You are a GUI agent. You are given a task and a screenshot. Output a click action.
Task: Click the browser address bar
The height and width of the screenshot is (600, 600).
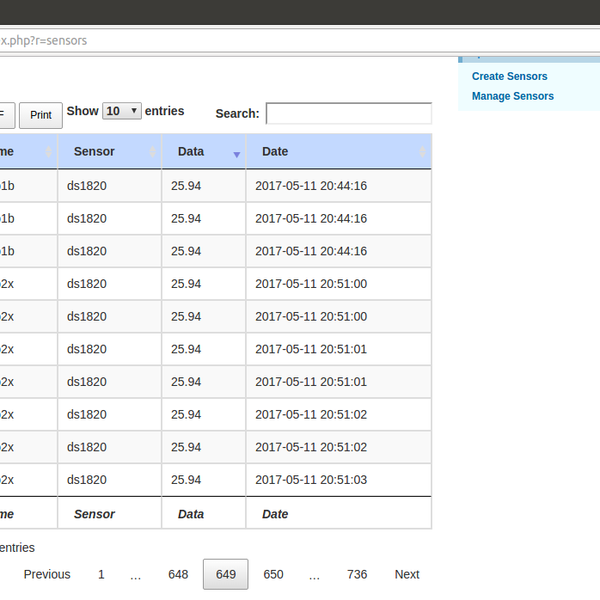click(x=300, y=41)
